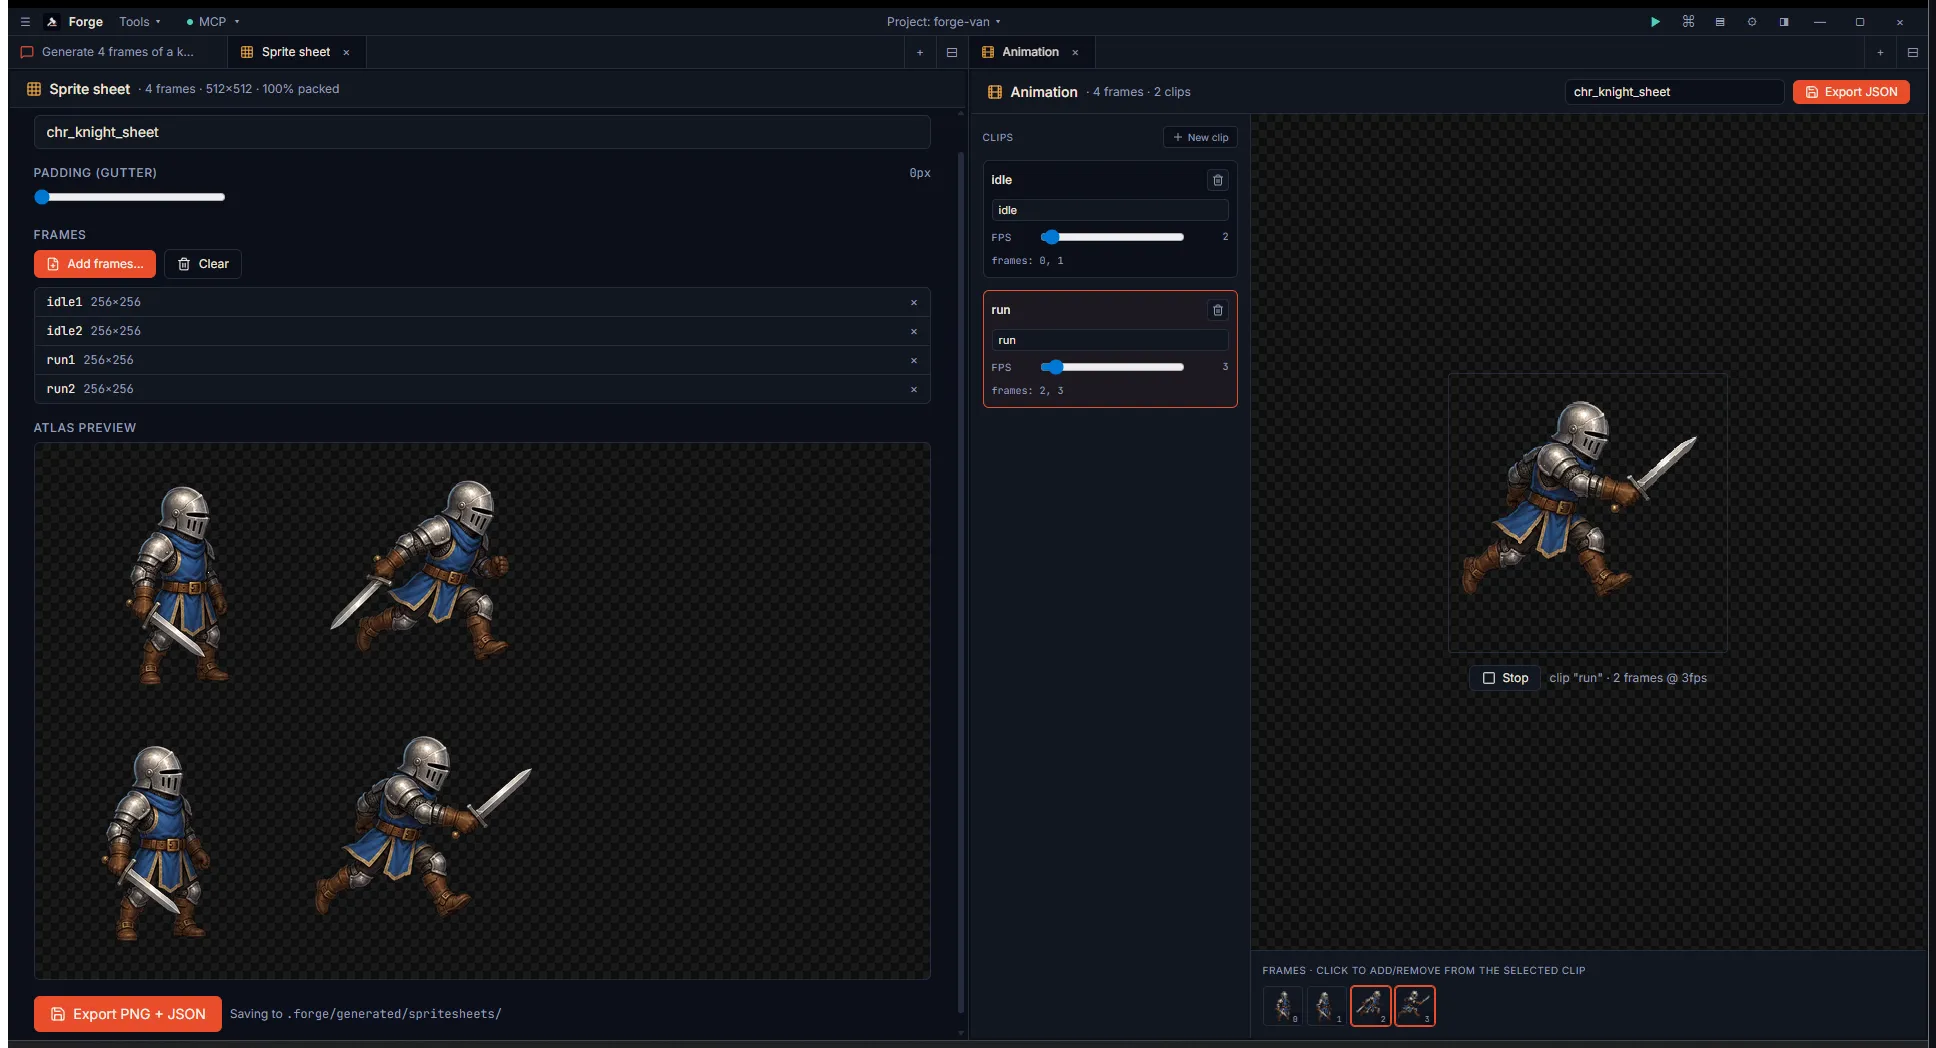This screenshot has height=1048, width=1936.
Task: Add a new tab in the left pane
Action: (920, 52)
